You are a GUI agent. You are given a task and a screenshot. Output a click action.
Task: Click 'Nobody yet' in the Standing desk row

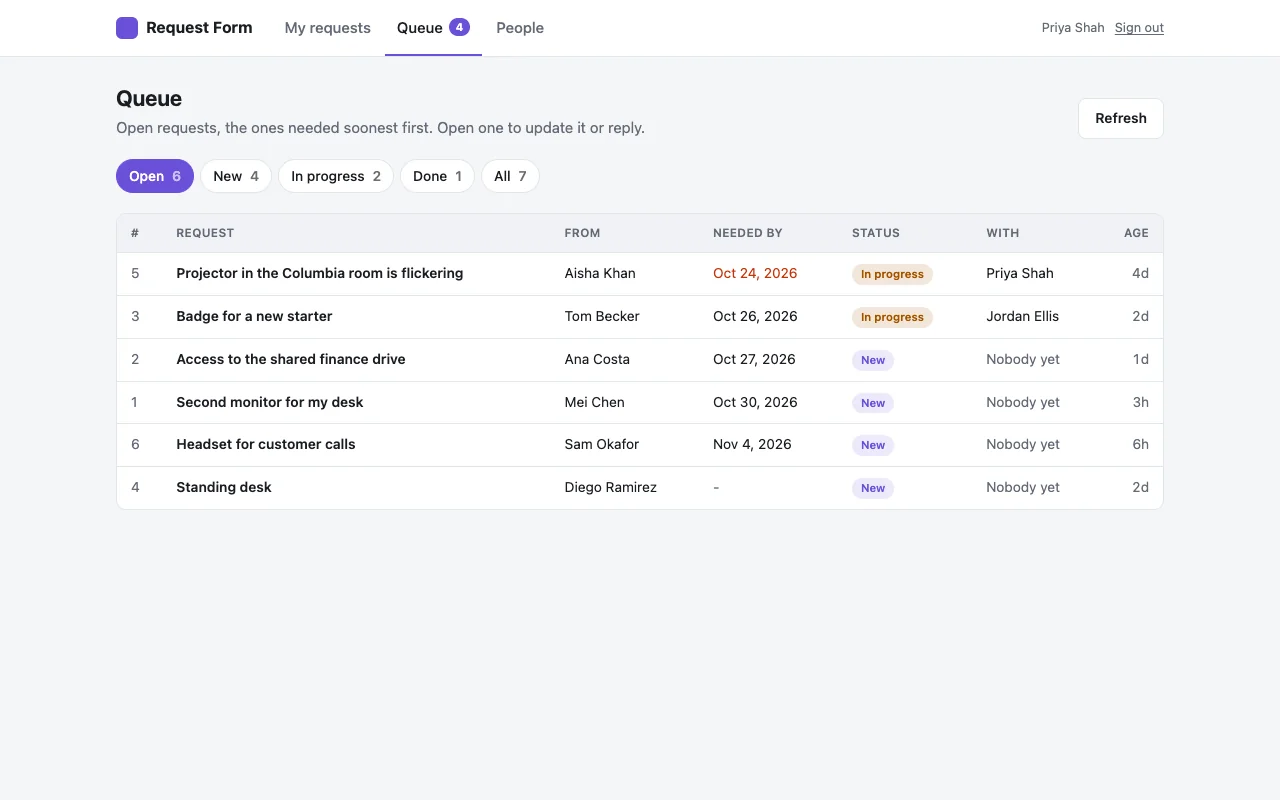click(1023, 487)
